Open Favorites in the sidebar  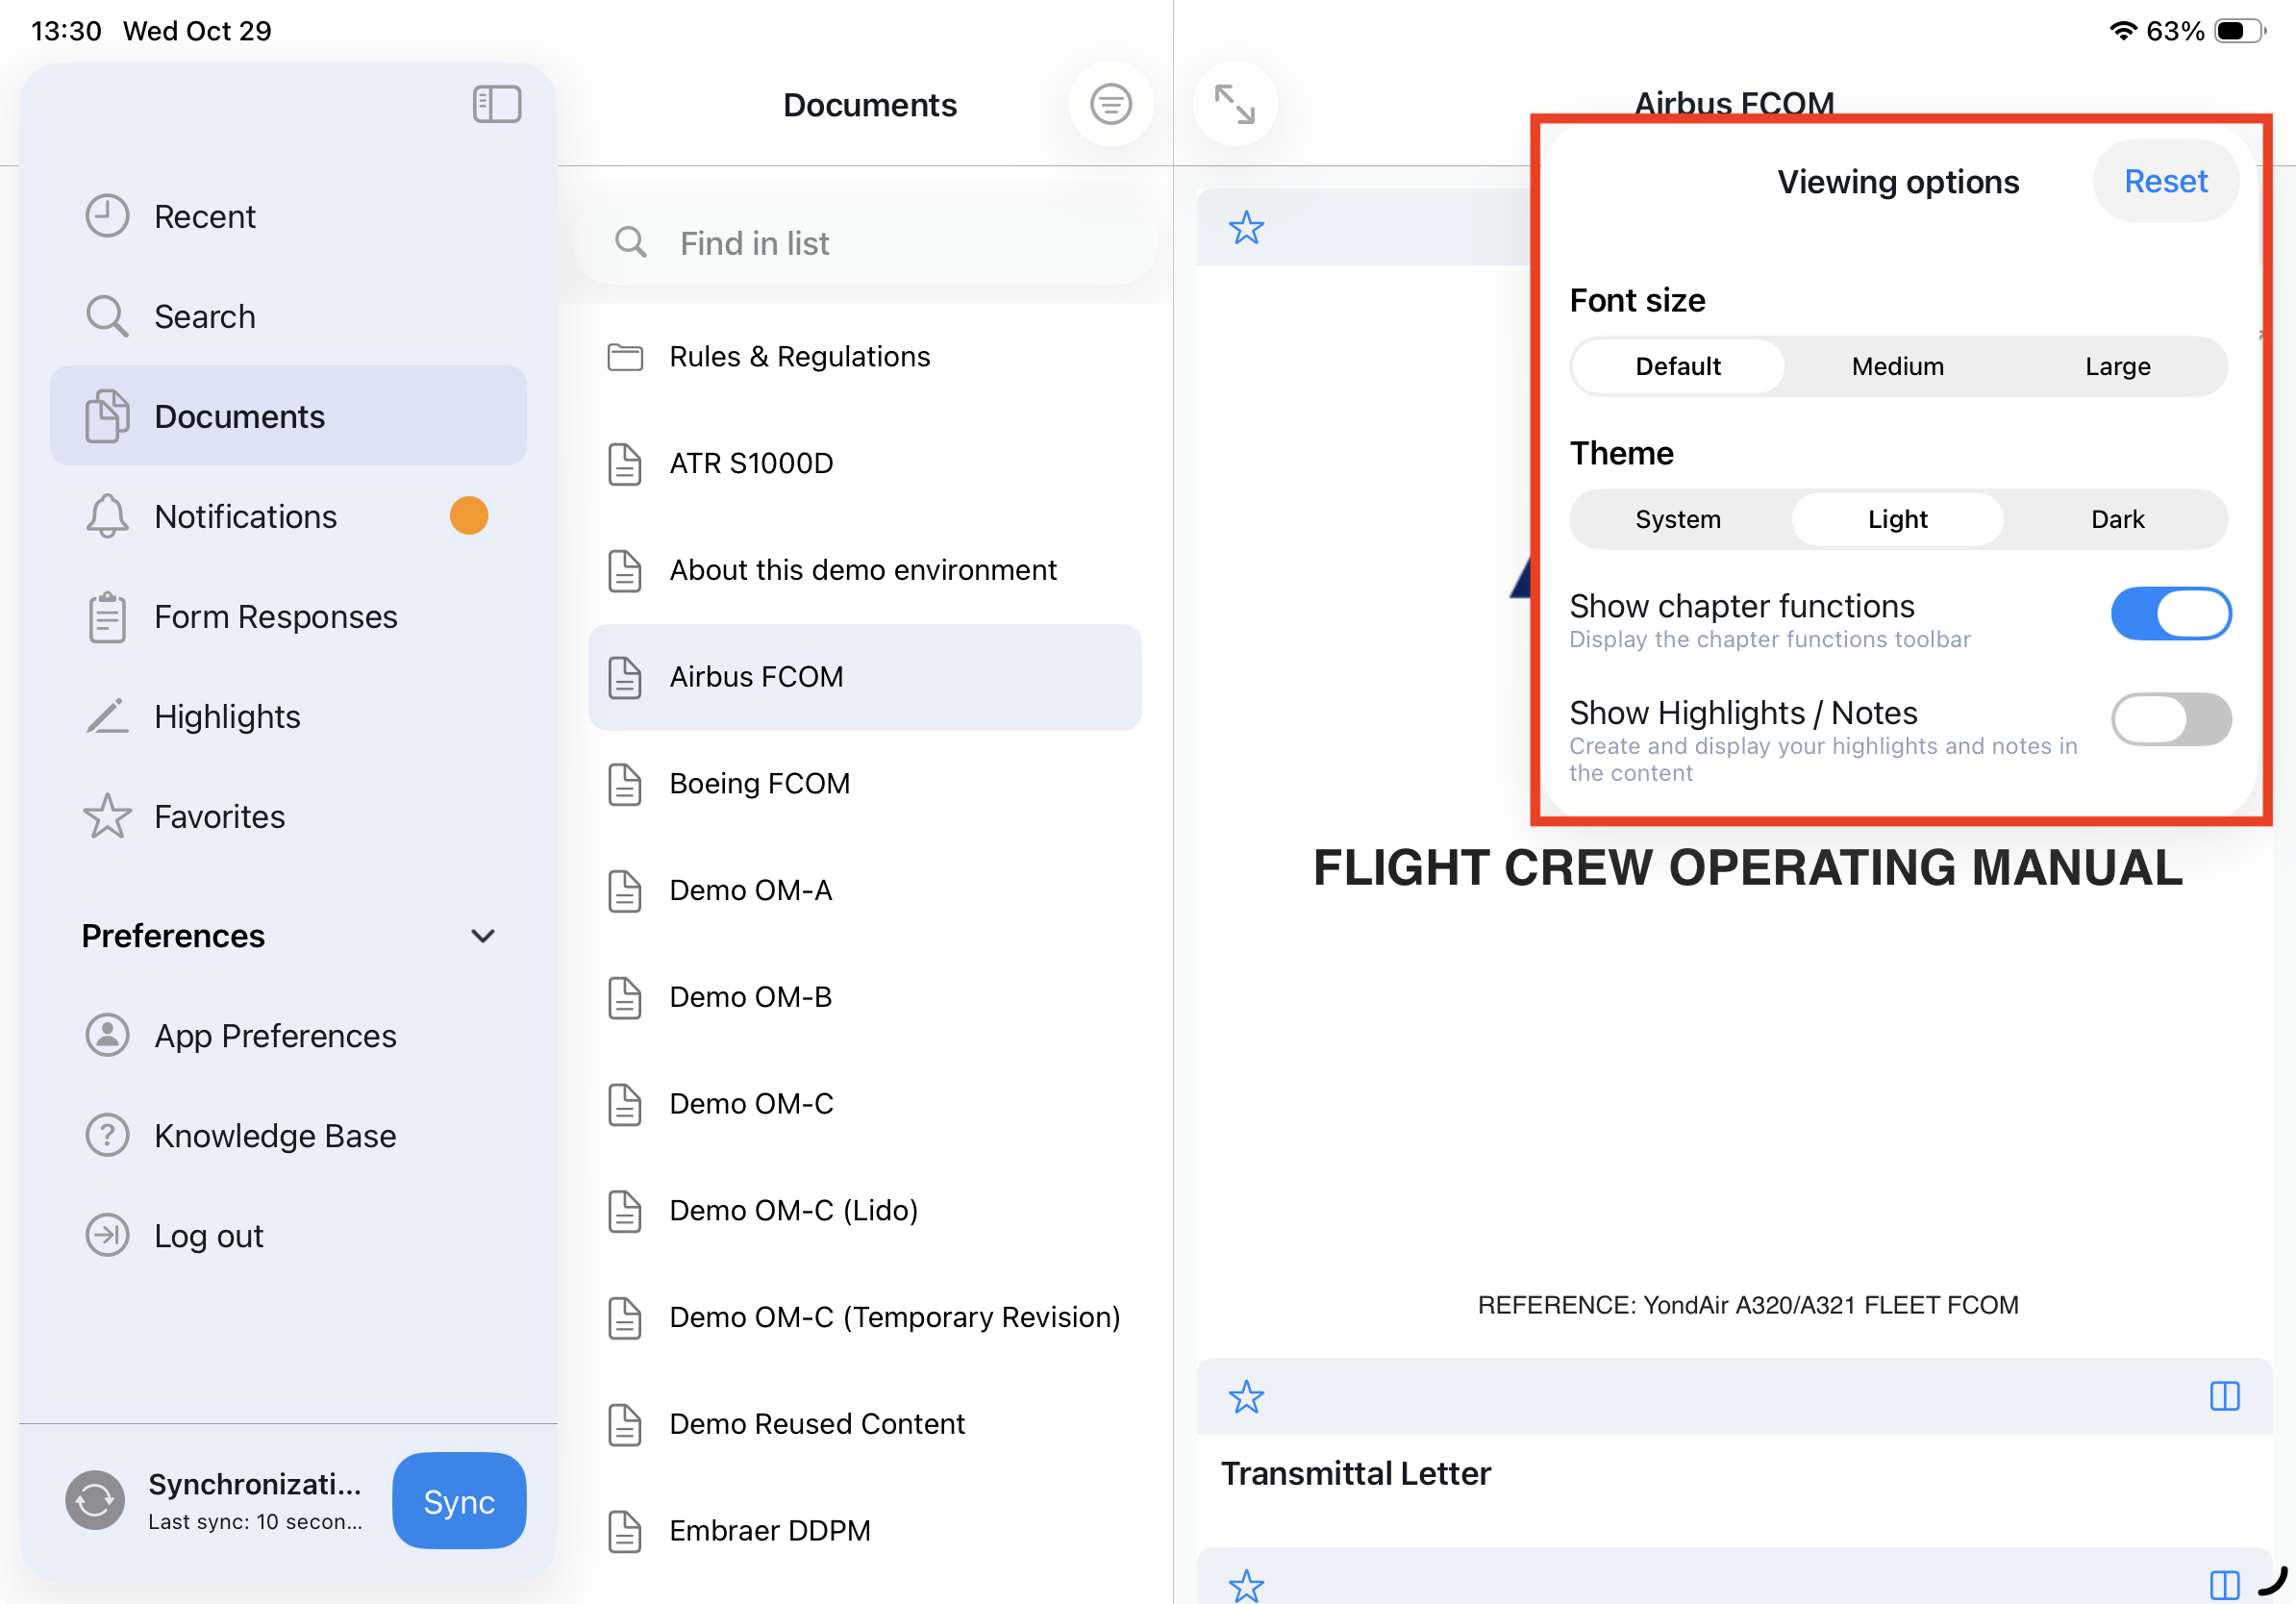(x=219, y=817)
